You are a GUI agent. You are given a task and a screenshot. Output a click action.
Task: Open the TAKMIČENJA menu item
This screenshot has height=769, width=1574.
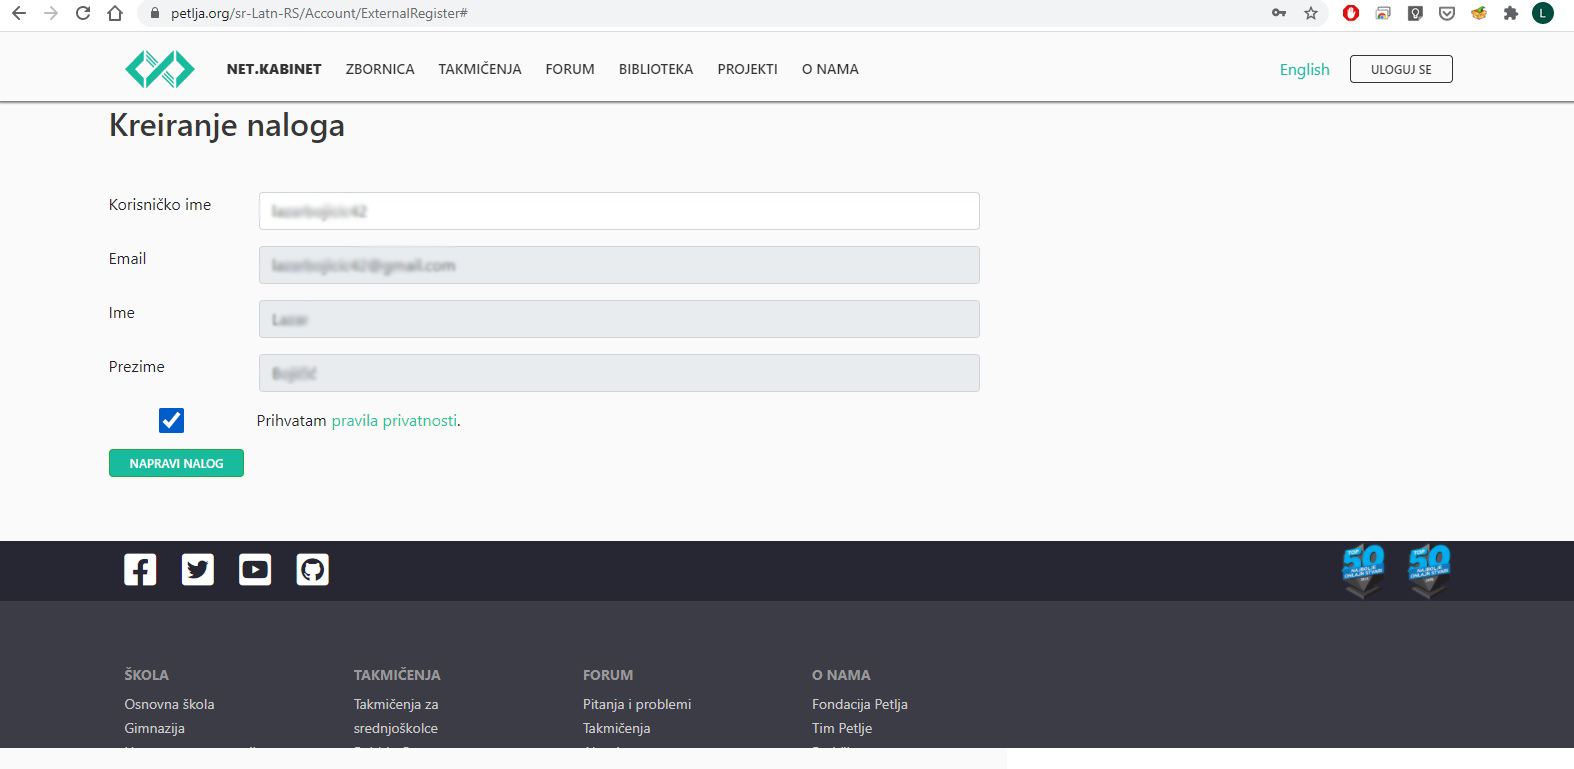(480, 69)
